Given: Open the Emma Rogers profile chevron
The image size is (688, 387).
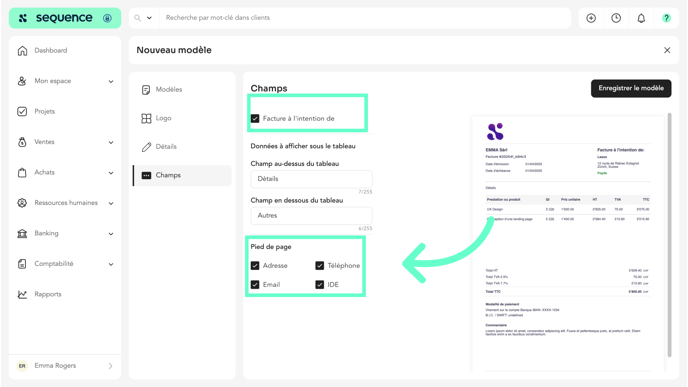Looking at the screenshot, I should pyautogui.click(x=110, y=366).
